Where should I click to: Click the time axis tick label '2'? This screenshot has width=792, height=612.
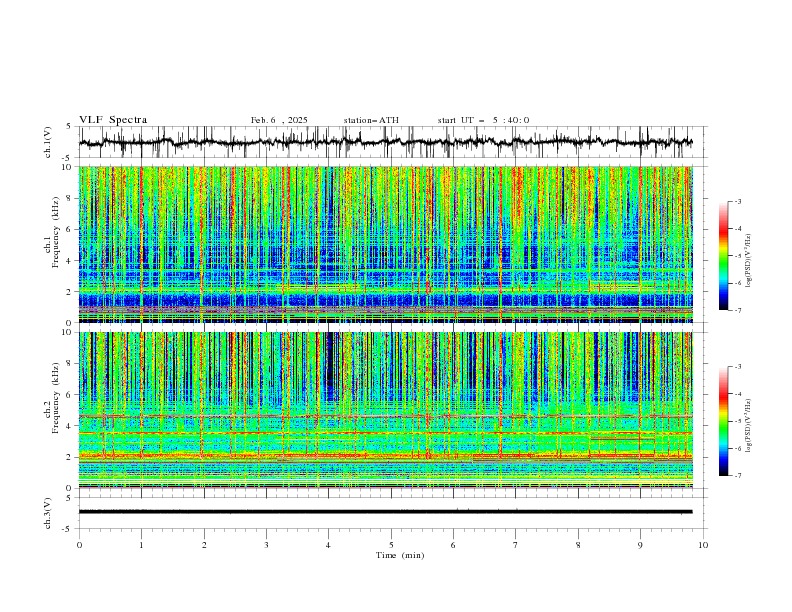tap(204, 545)
